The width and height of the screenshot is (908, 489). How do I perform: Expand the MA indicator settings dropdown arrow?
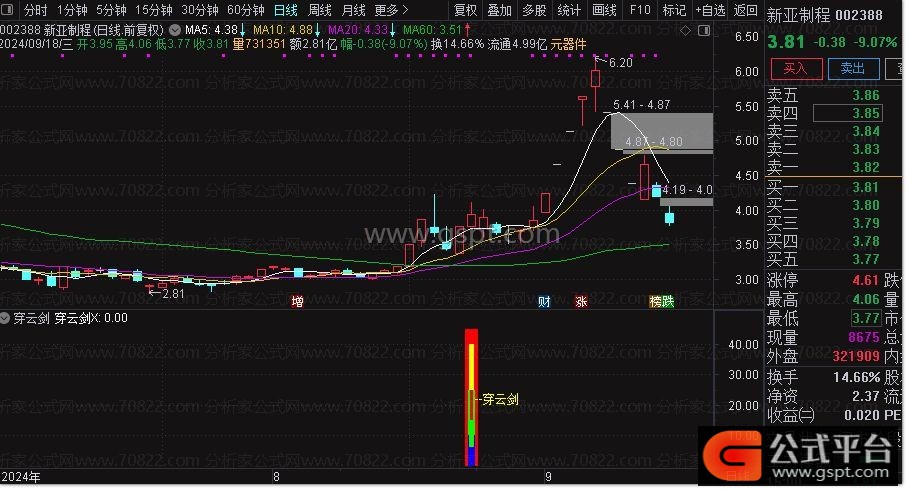coord(175,30)
